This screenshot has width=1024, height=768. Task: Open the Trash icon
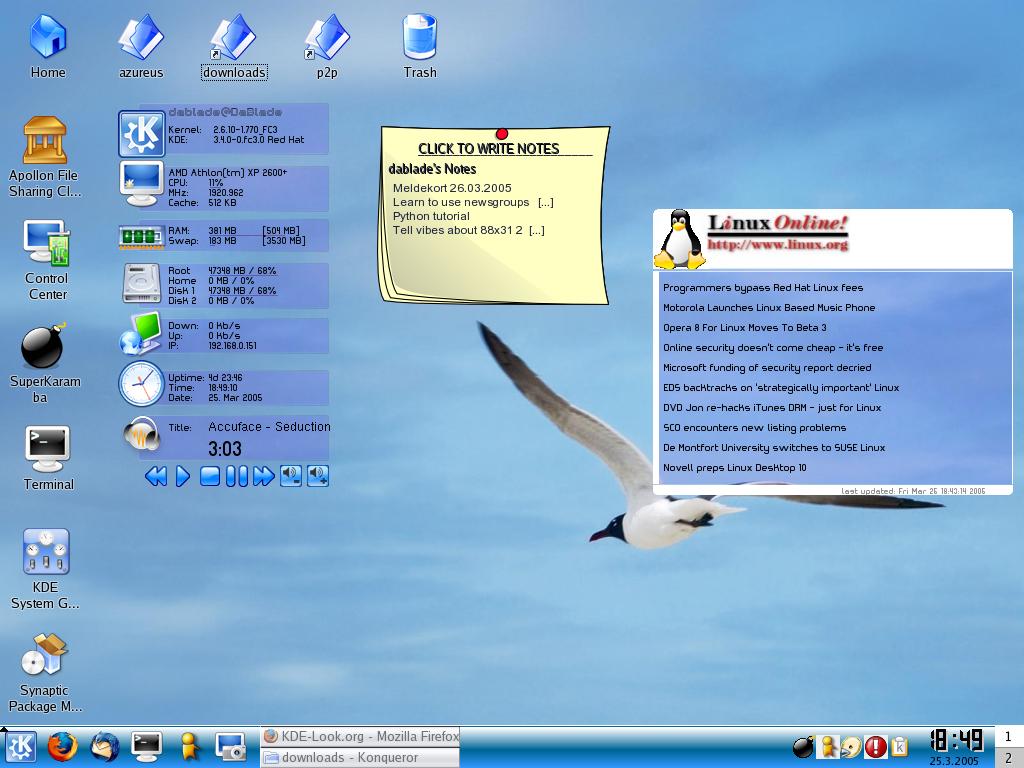419,46
